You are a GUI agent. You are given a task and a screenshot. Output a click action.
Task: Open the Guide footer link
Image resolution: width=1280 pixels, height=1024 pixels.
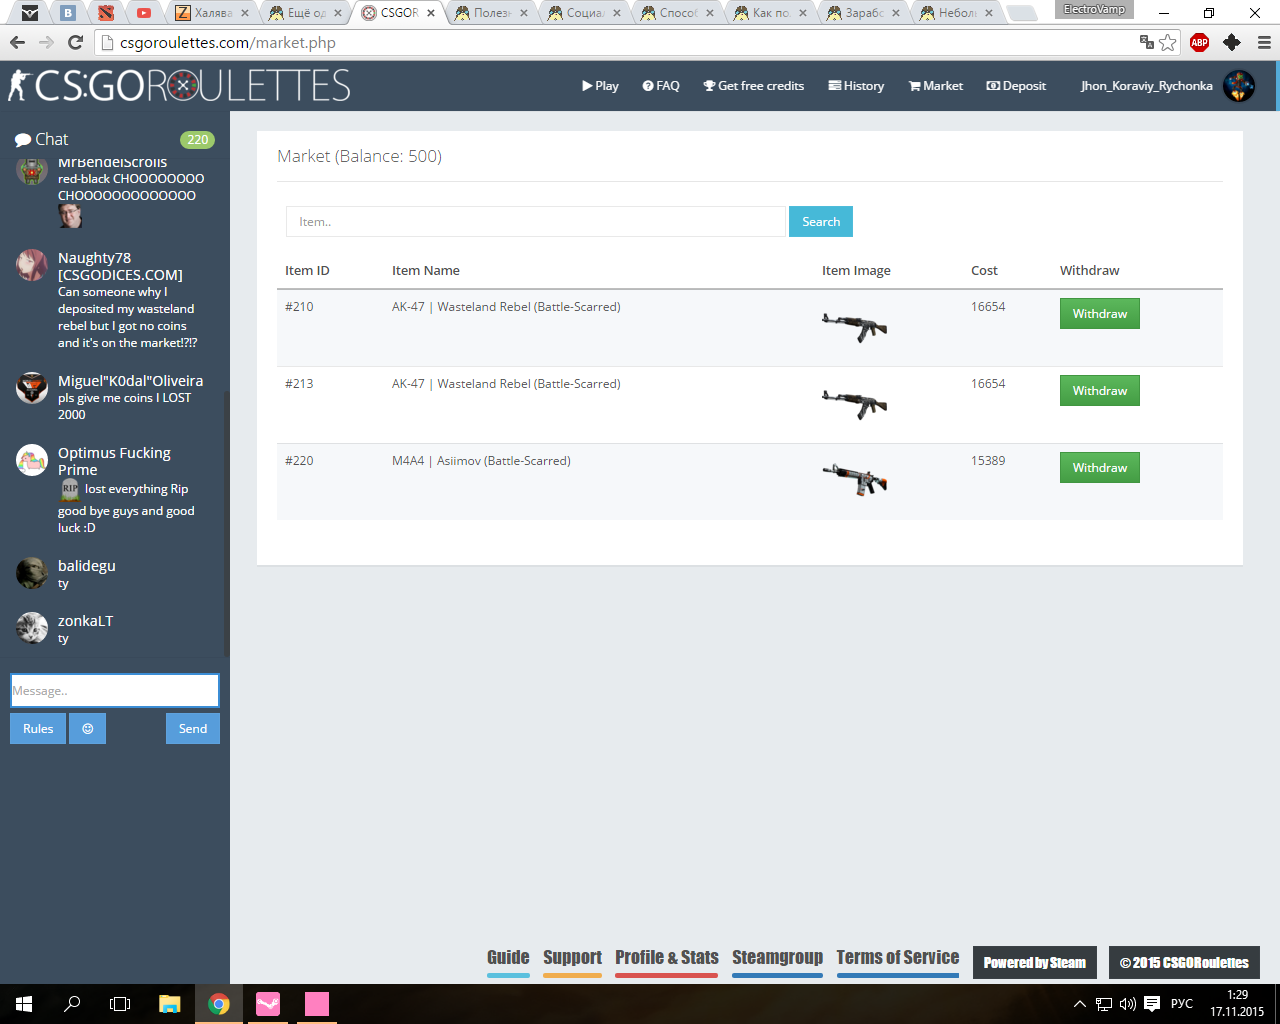[508, 959]
